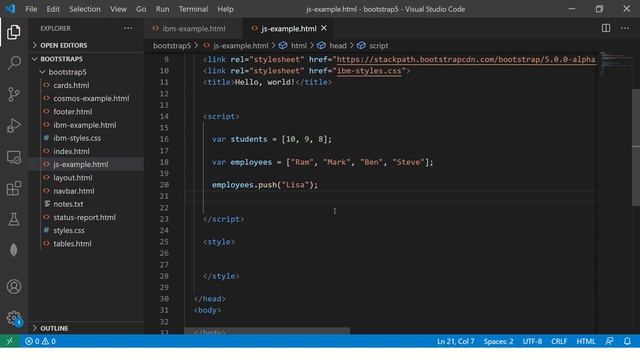
Task: Switch to the ibm-example.html tab
Action: [193, 29]
